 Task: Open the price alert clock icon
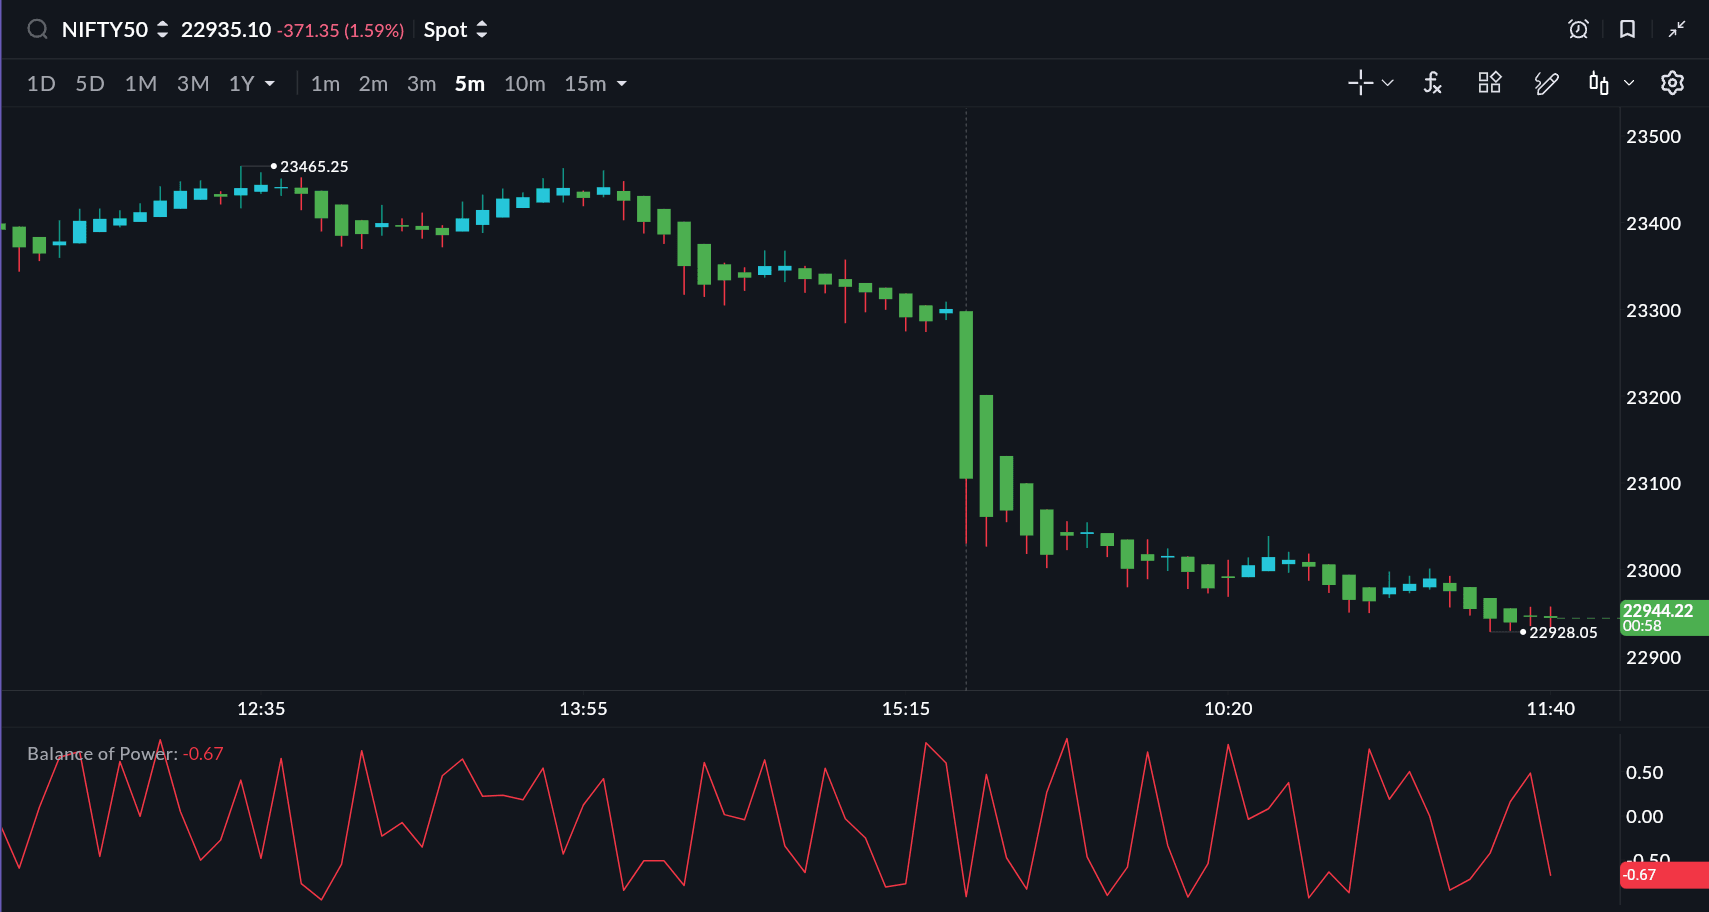coord(1578,29)
